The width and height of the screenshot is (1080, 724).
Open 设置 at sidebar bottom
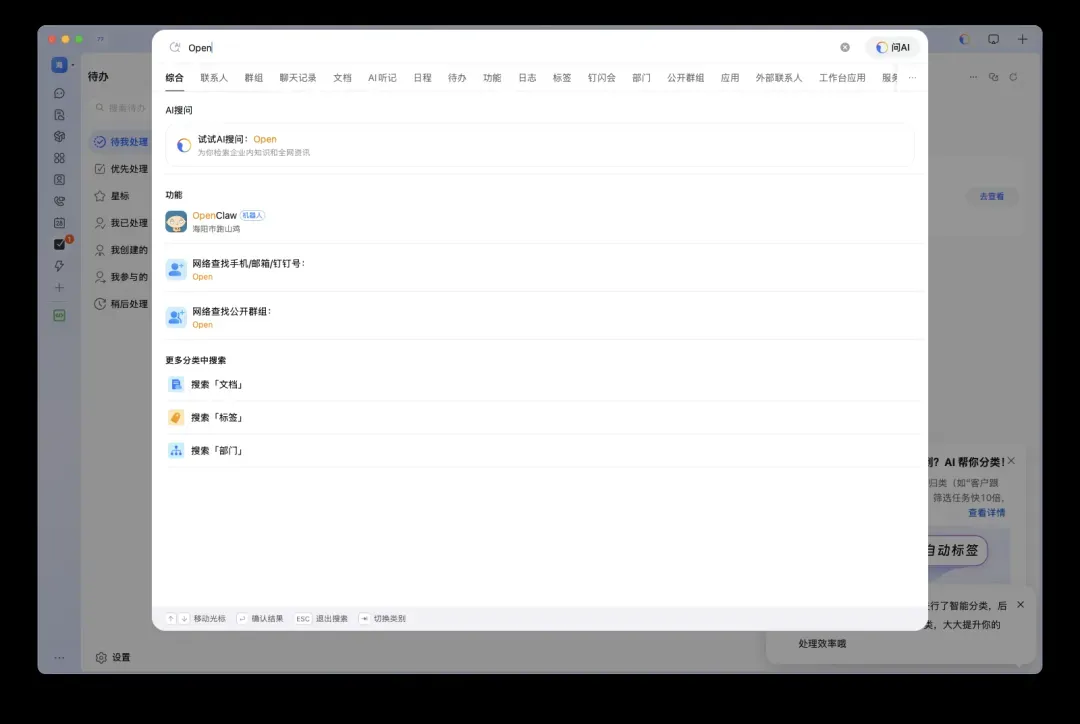[x=113, y=657]
